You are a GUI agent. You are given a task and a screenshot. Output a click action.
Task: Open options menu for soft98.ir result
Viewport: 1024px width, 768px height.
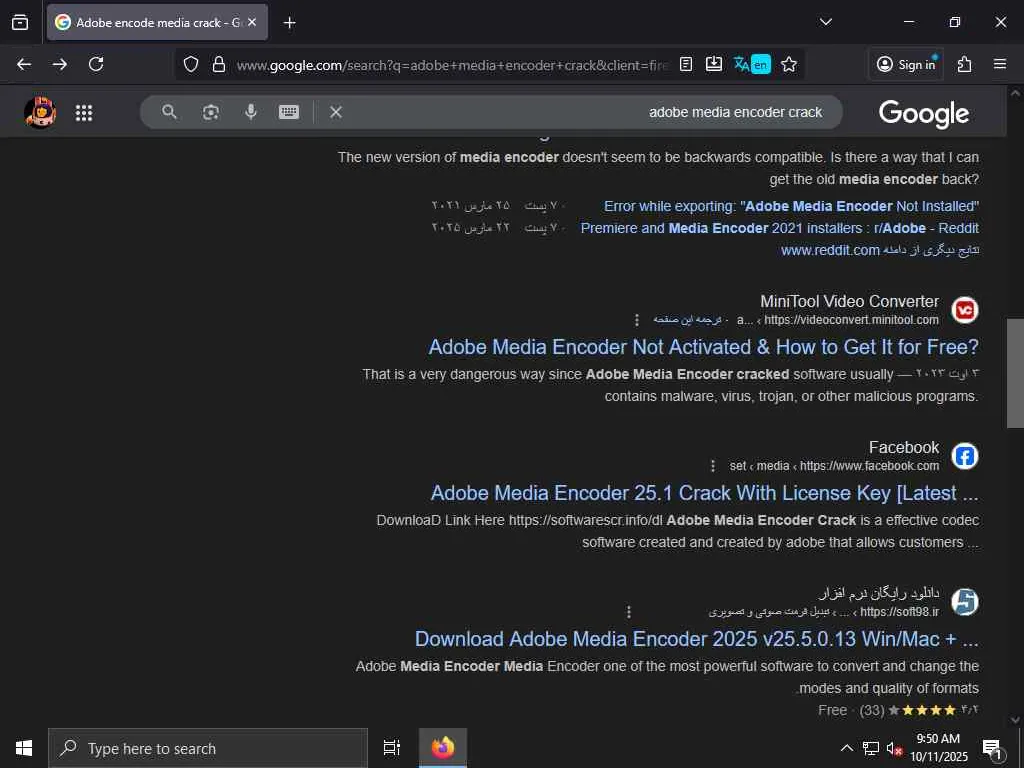coord(628,612)
